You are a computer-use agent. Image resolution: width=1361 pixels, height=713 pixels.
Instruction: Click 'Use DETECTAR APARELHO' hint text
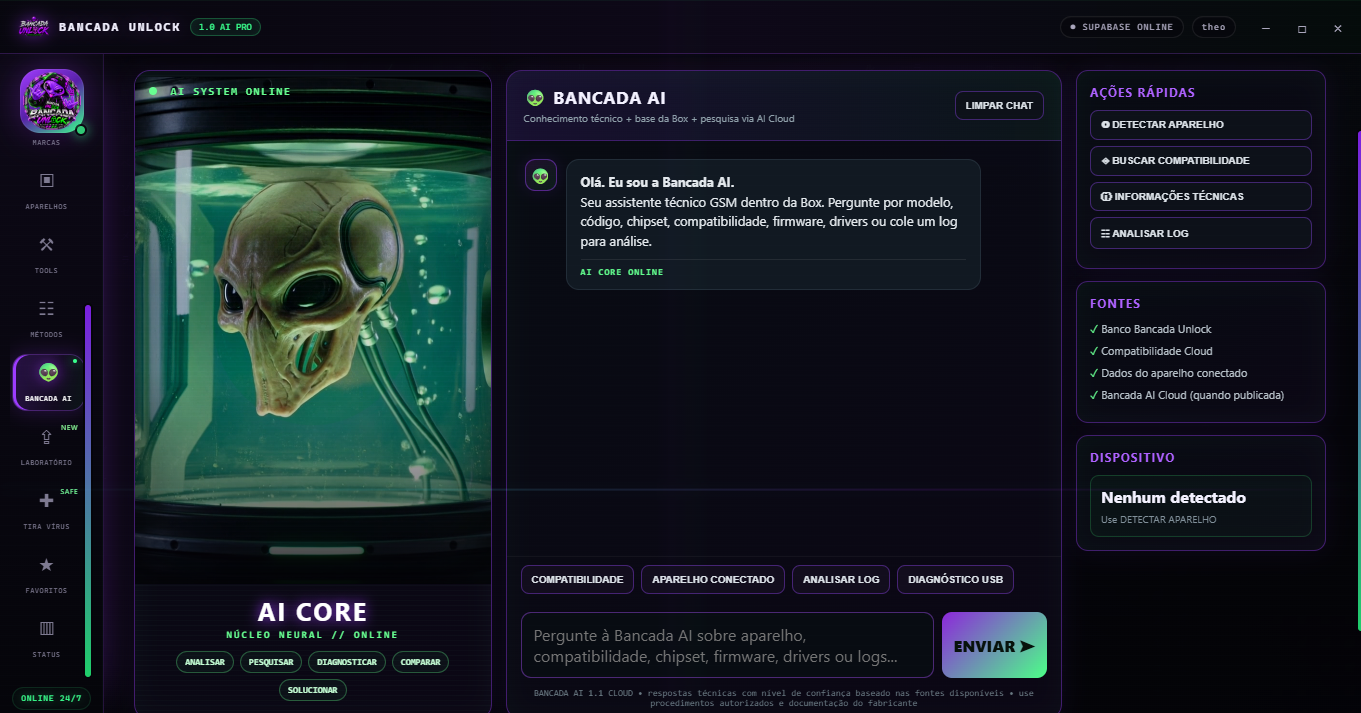pos(1158,519)
